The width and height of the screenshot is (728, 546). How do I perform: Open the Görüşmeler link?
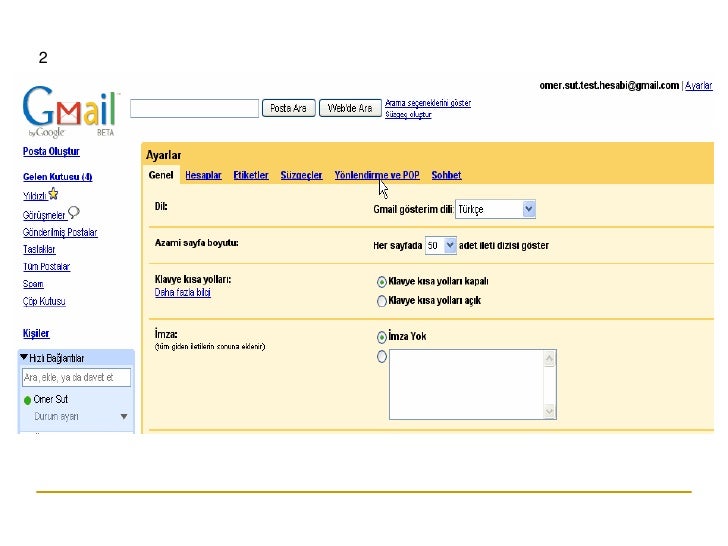[x=44, y=215]
